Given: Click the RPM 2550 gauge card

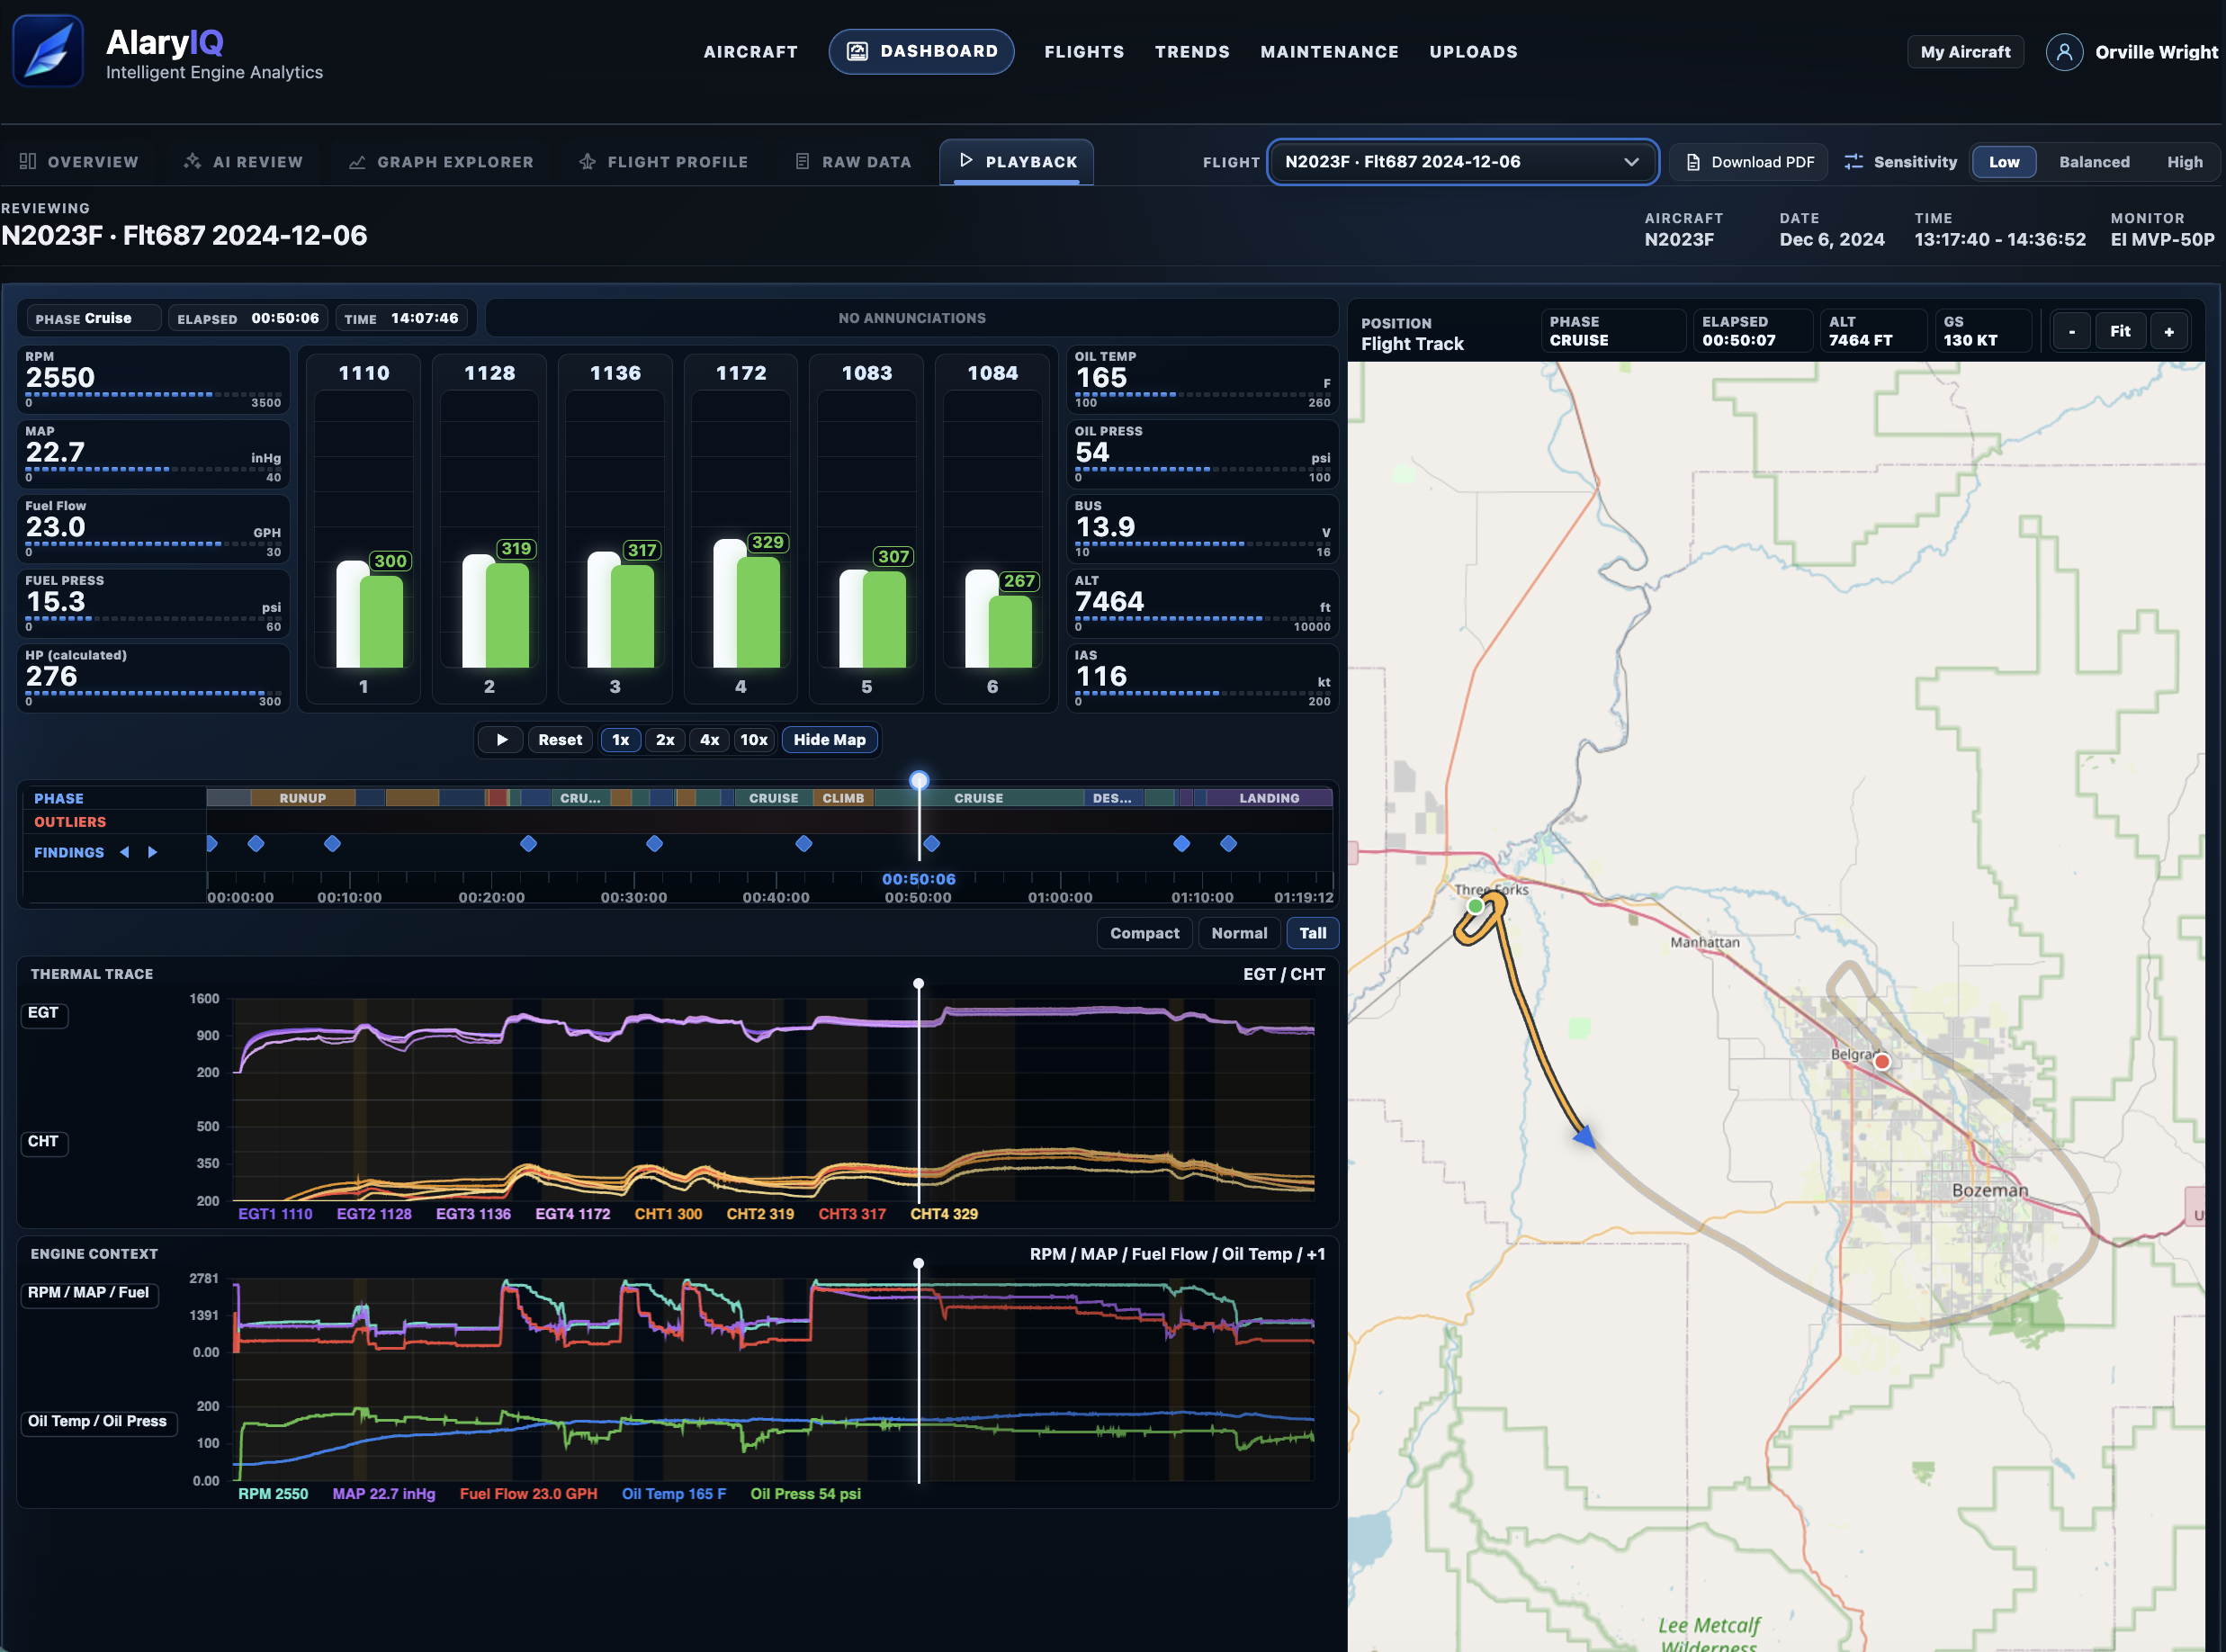Looking at the screenshot, I should [153, 379].
